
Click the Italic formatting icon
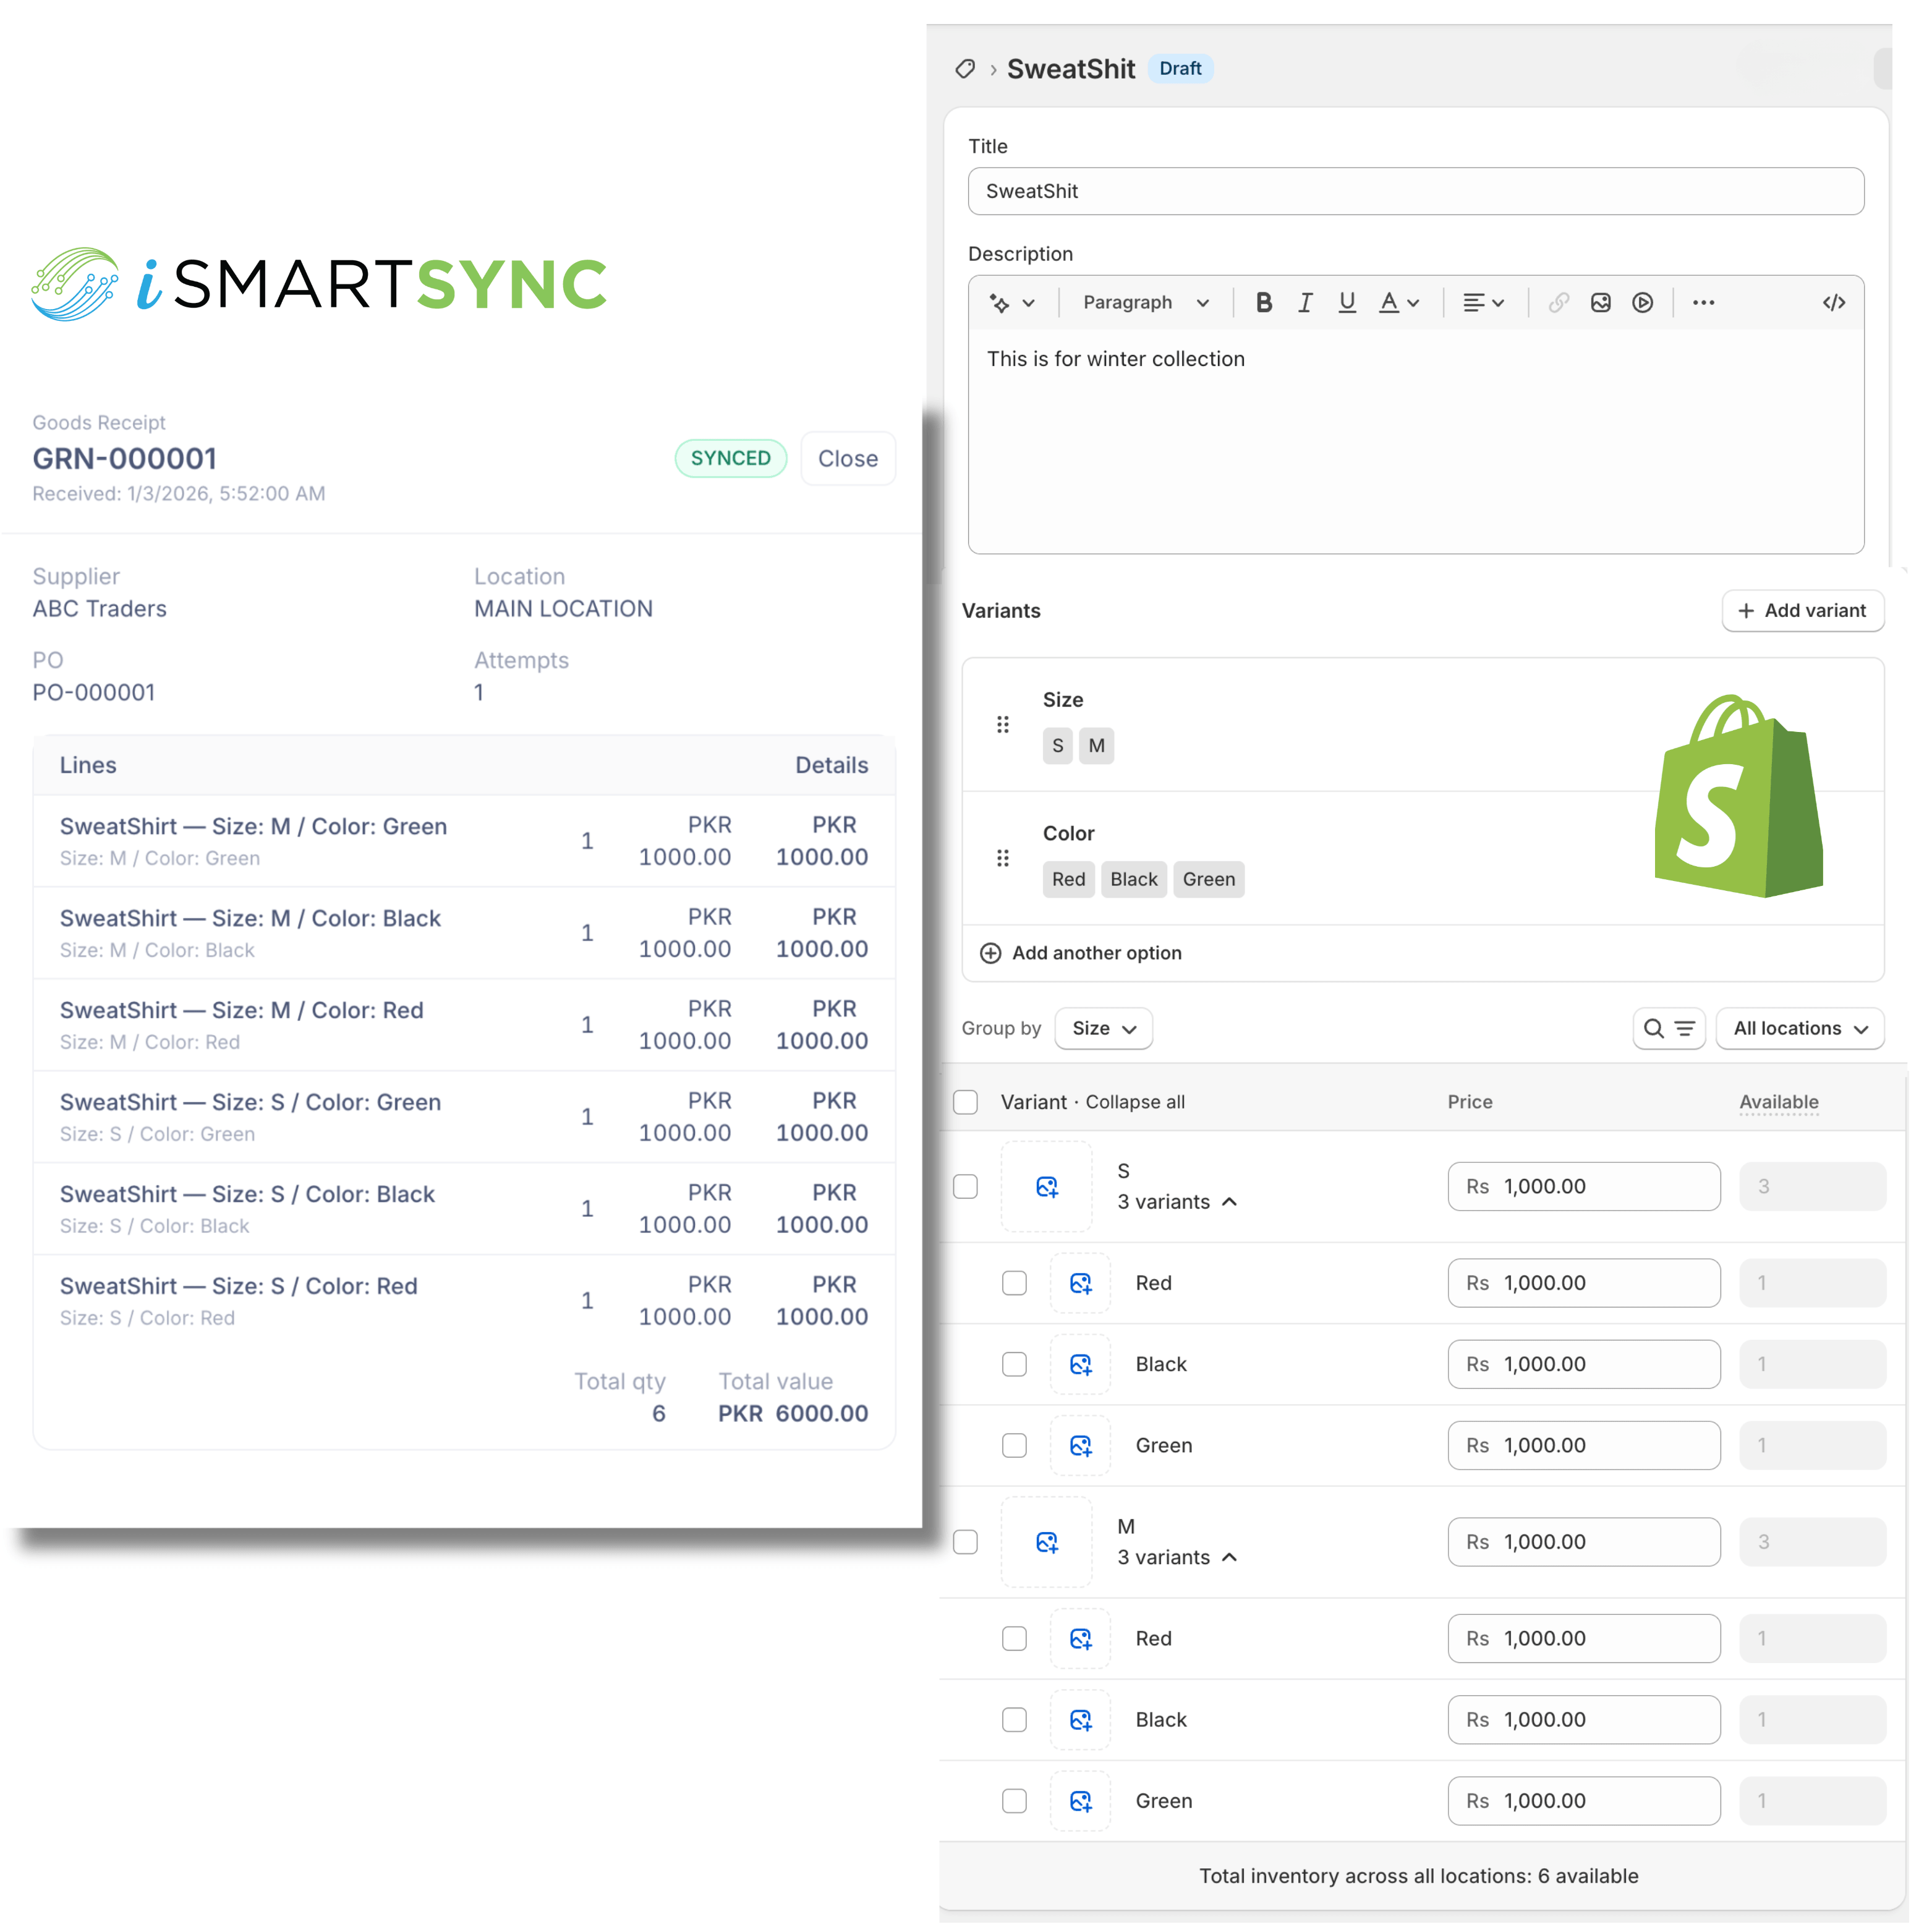click(x=1305, y=302)
